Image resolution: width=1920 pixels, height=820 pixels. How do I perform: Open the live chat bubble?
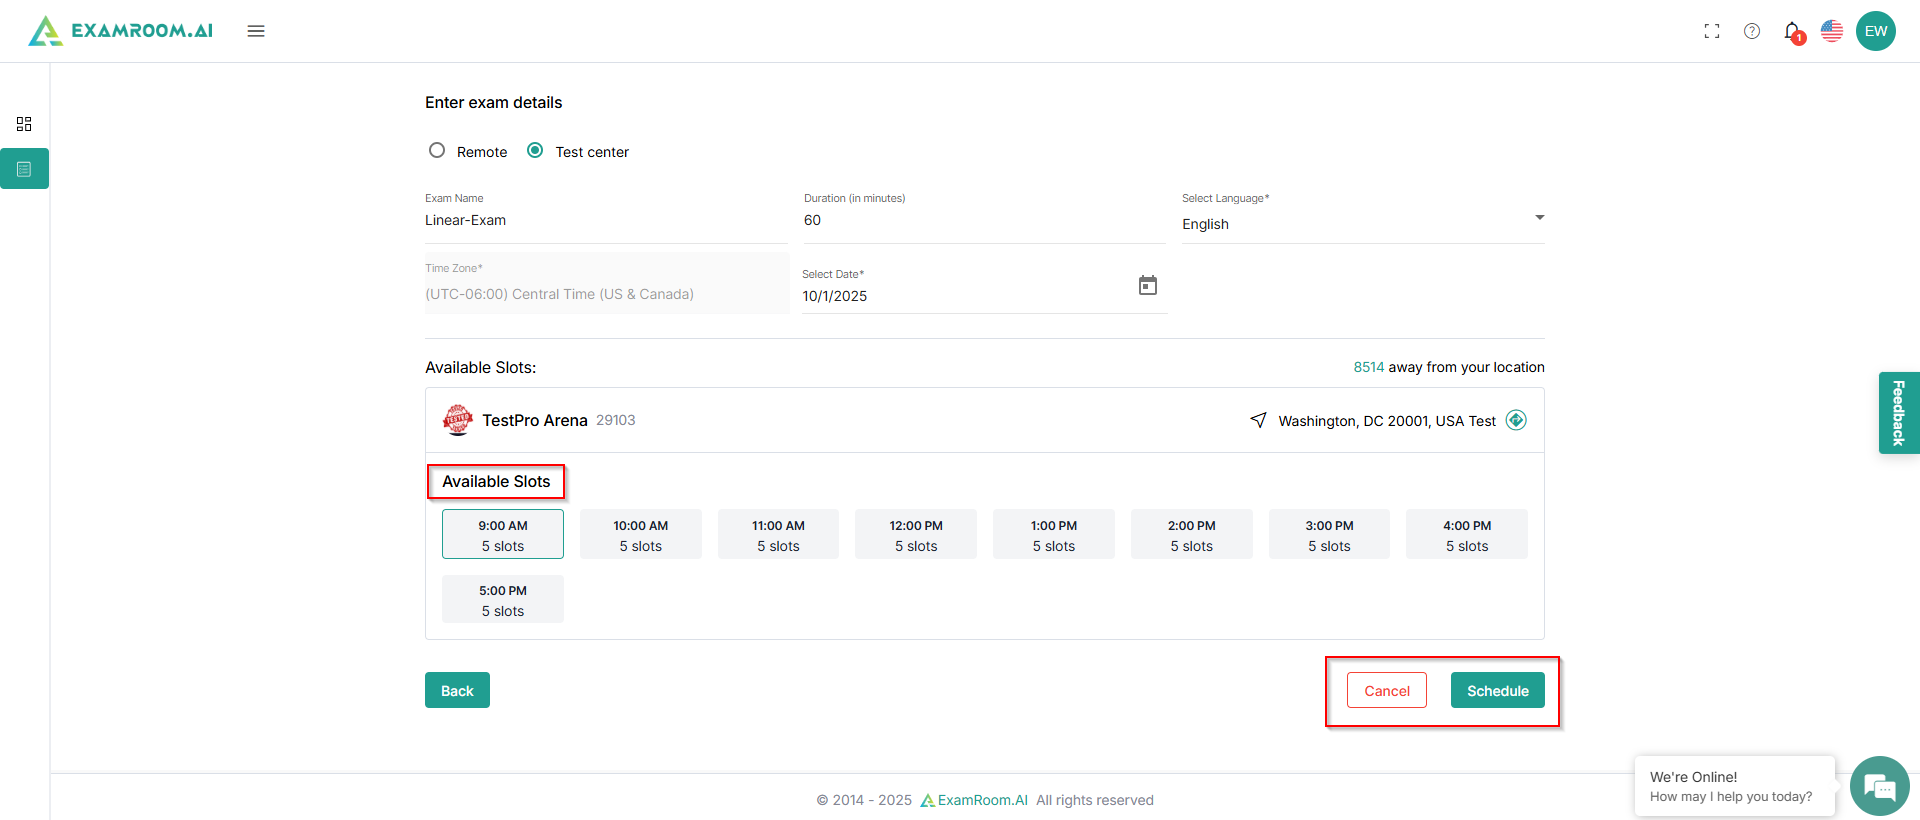(x=1880, y=787)
